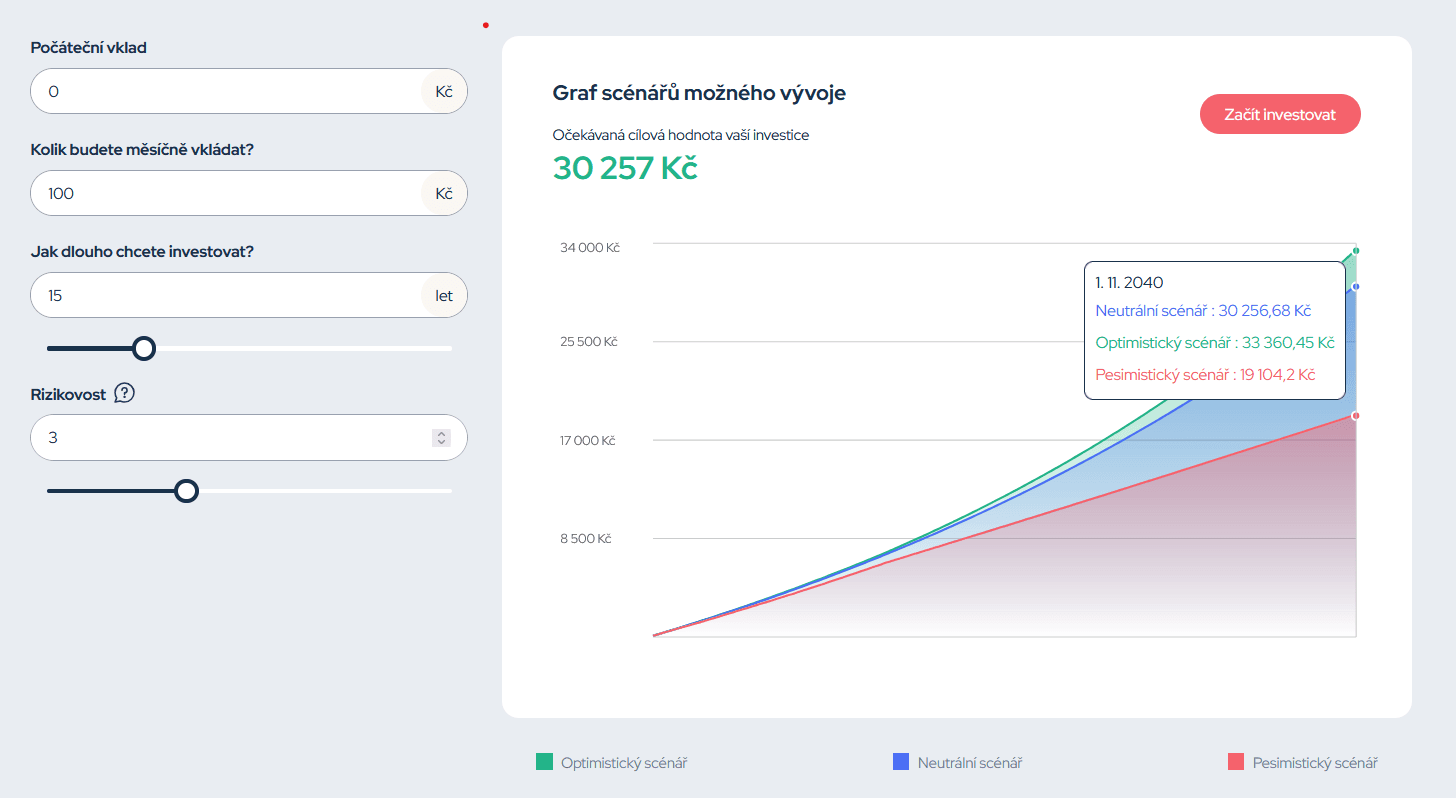Click the red Pesimistický scénář legend square
This screenshot has width=1456, height=798.
click(x=1235, y=762)
